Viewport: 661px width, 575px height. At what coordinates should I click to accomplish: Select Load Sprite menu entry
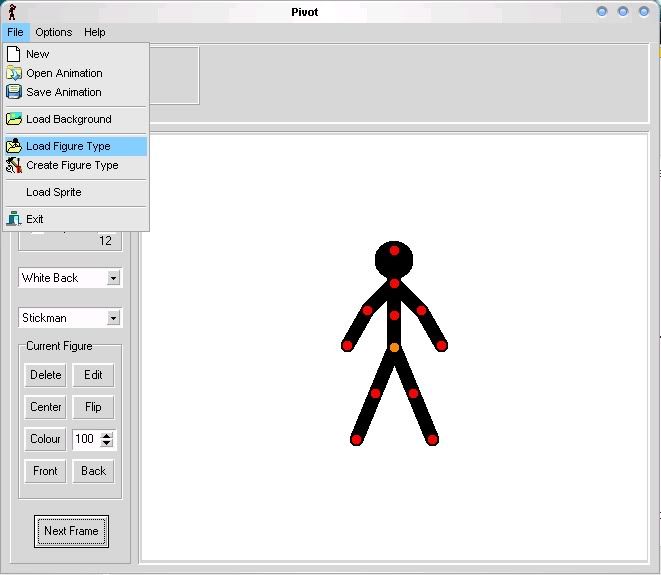pyautogui.click(x=54, y=192)
